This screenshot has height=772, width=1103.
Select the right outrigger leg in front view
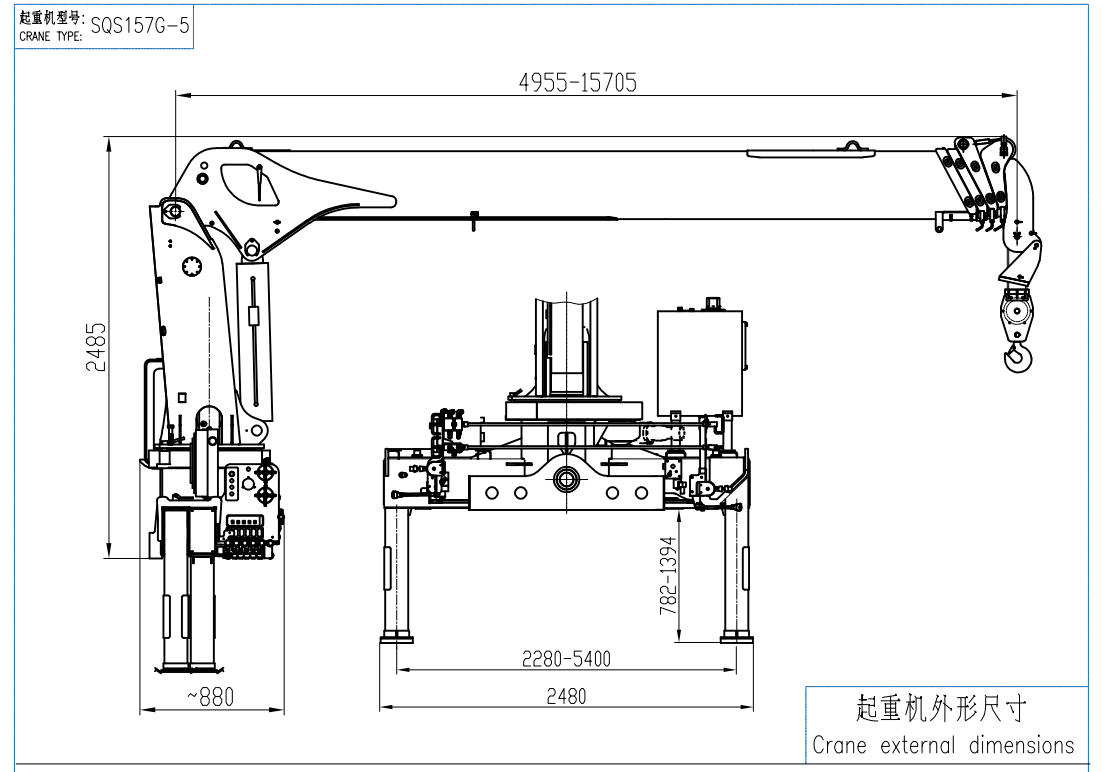click(737, 570)
